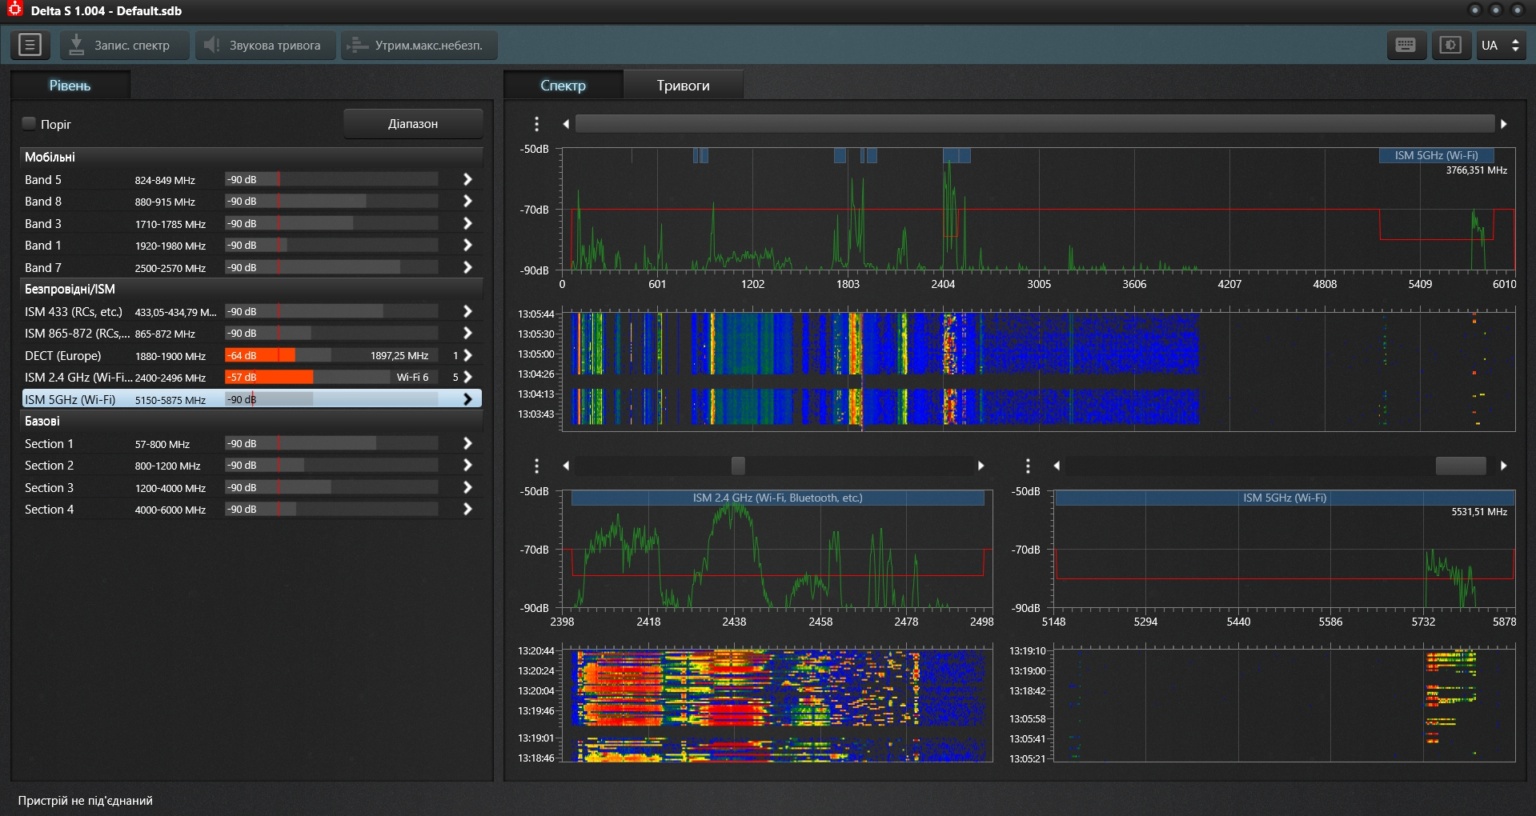Image resolution: width=1536 pixels, height=816 pixels.
Task: Open the three-dots menu of the 5GHz graph
Action: click(1028, 466)
